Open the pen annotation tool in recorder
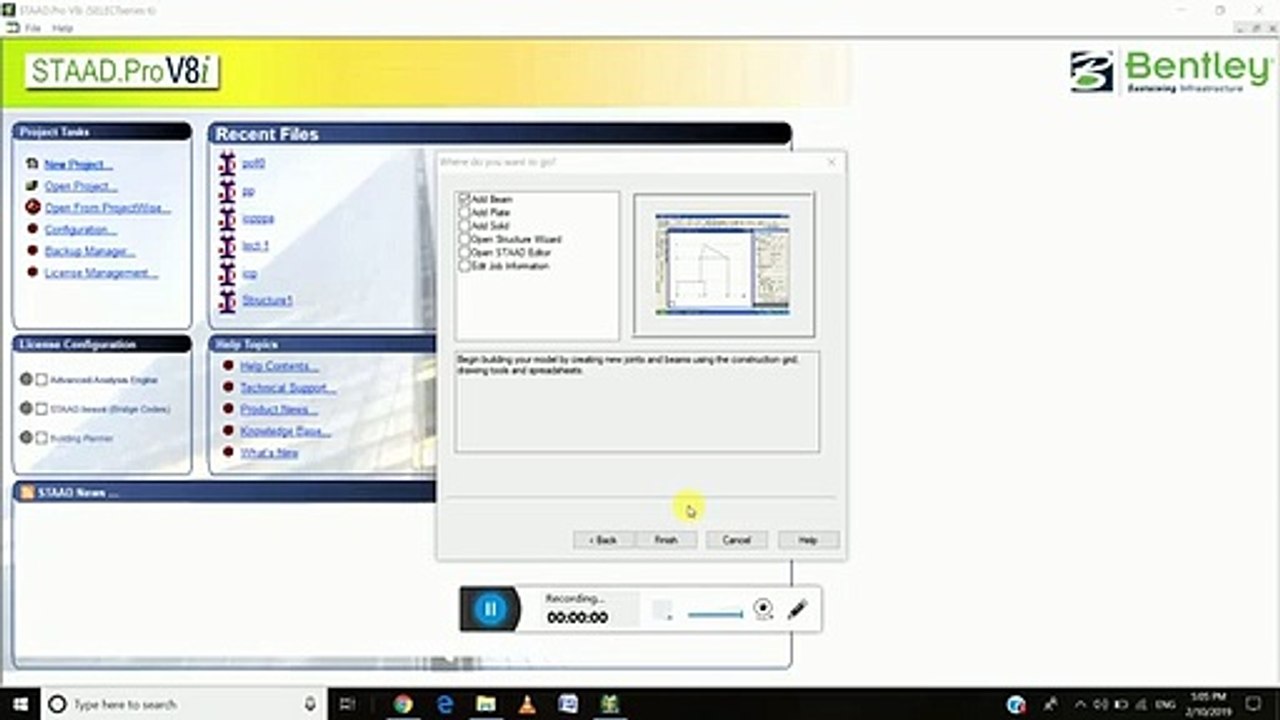The height and width of the screenshot is (720, 1280). pos(797,609)
